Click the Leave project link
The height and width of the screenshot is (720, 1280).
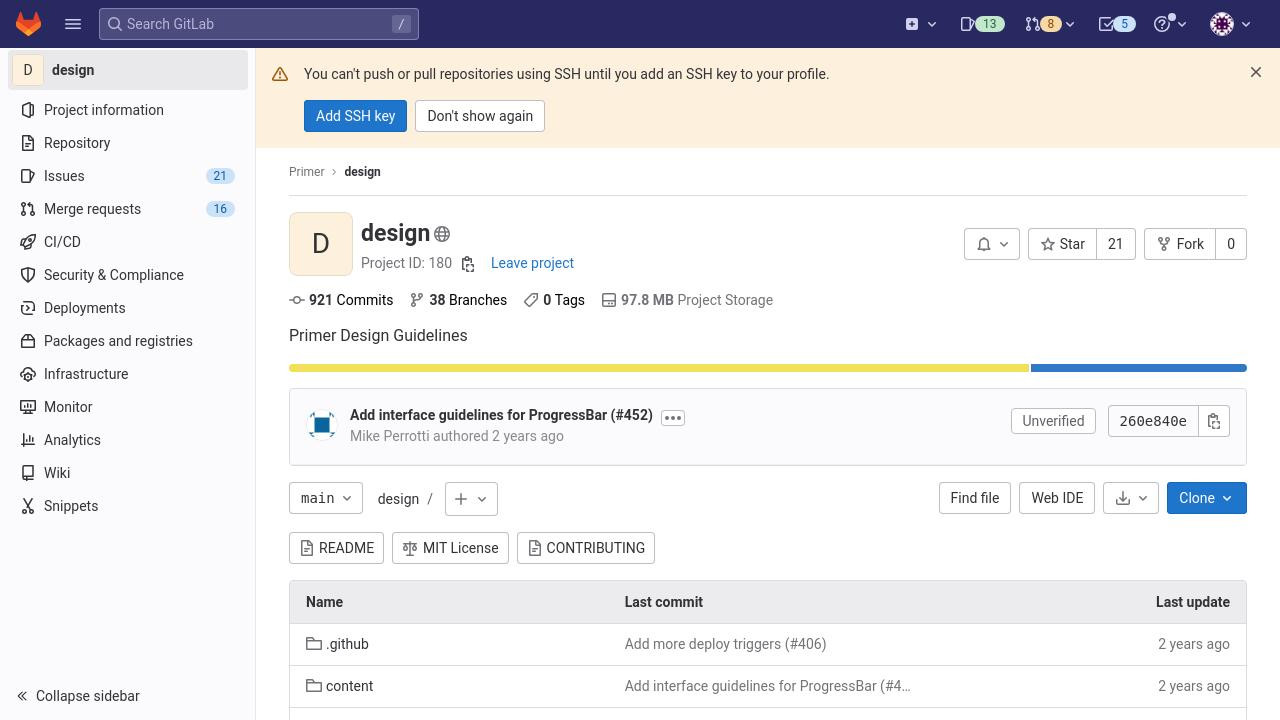click(532, 263)
